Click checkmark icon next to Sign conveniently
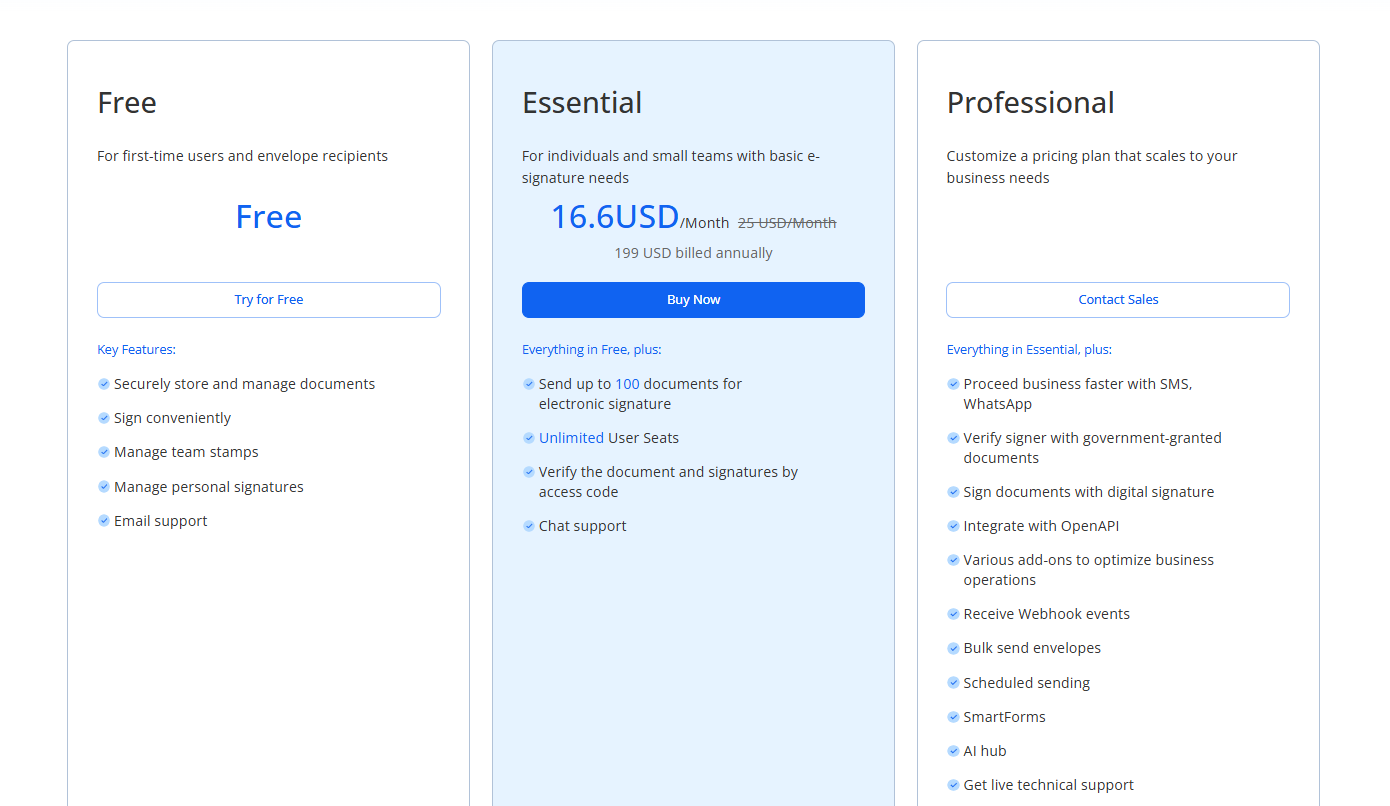The image size is (1390, 806). pos(104,418)
